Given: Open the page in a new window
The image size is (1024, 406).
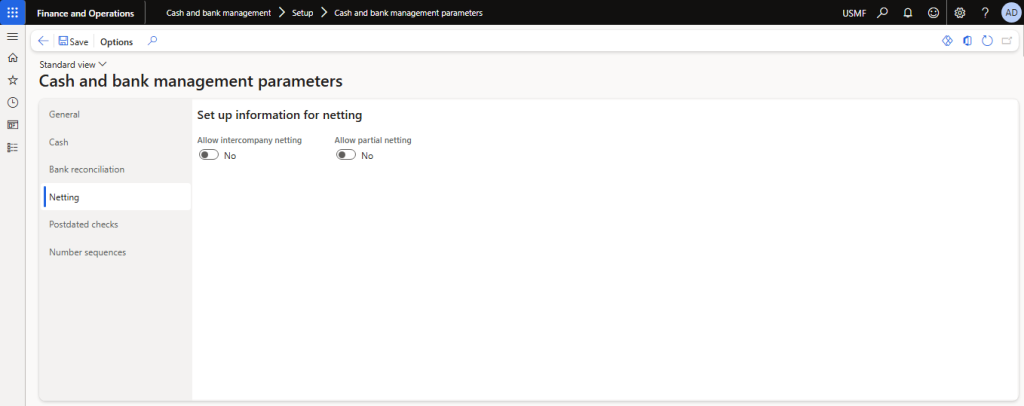Looking at the screenshot, I should (1006, 41).
